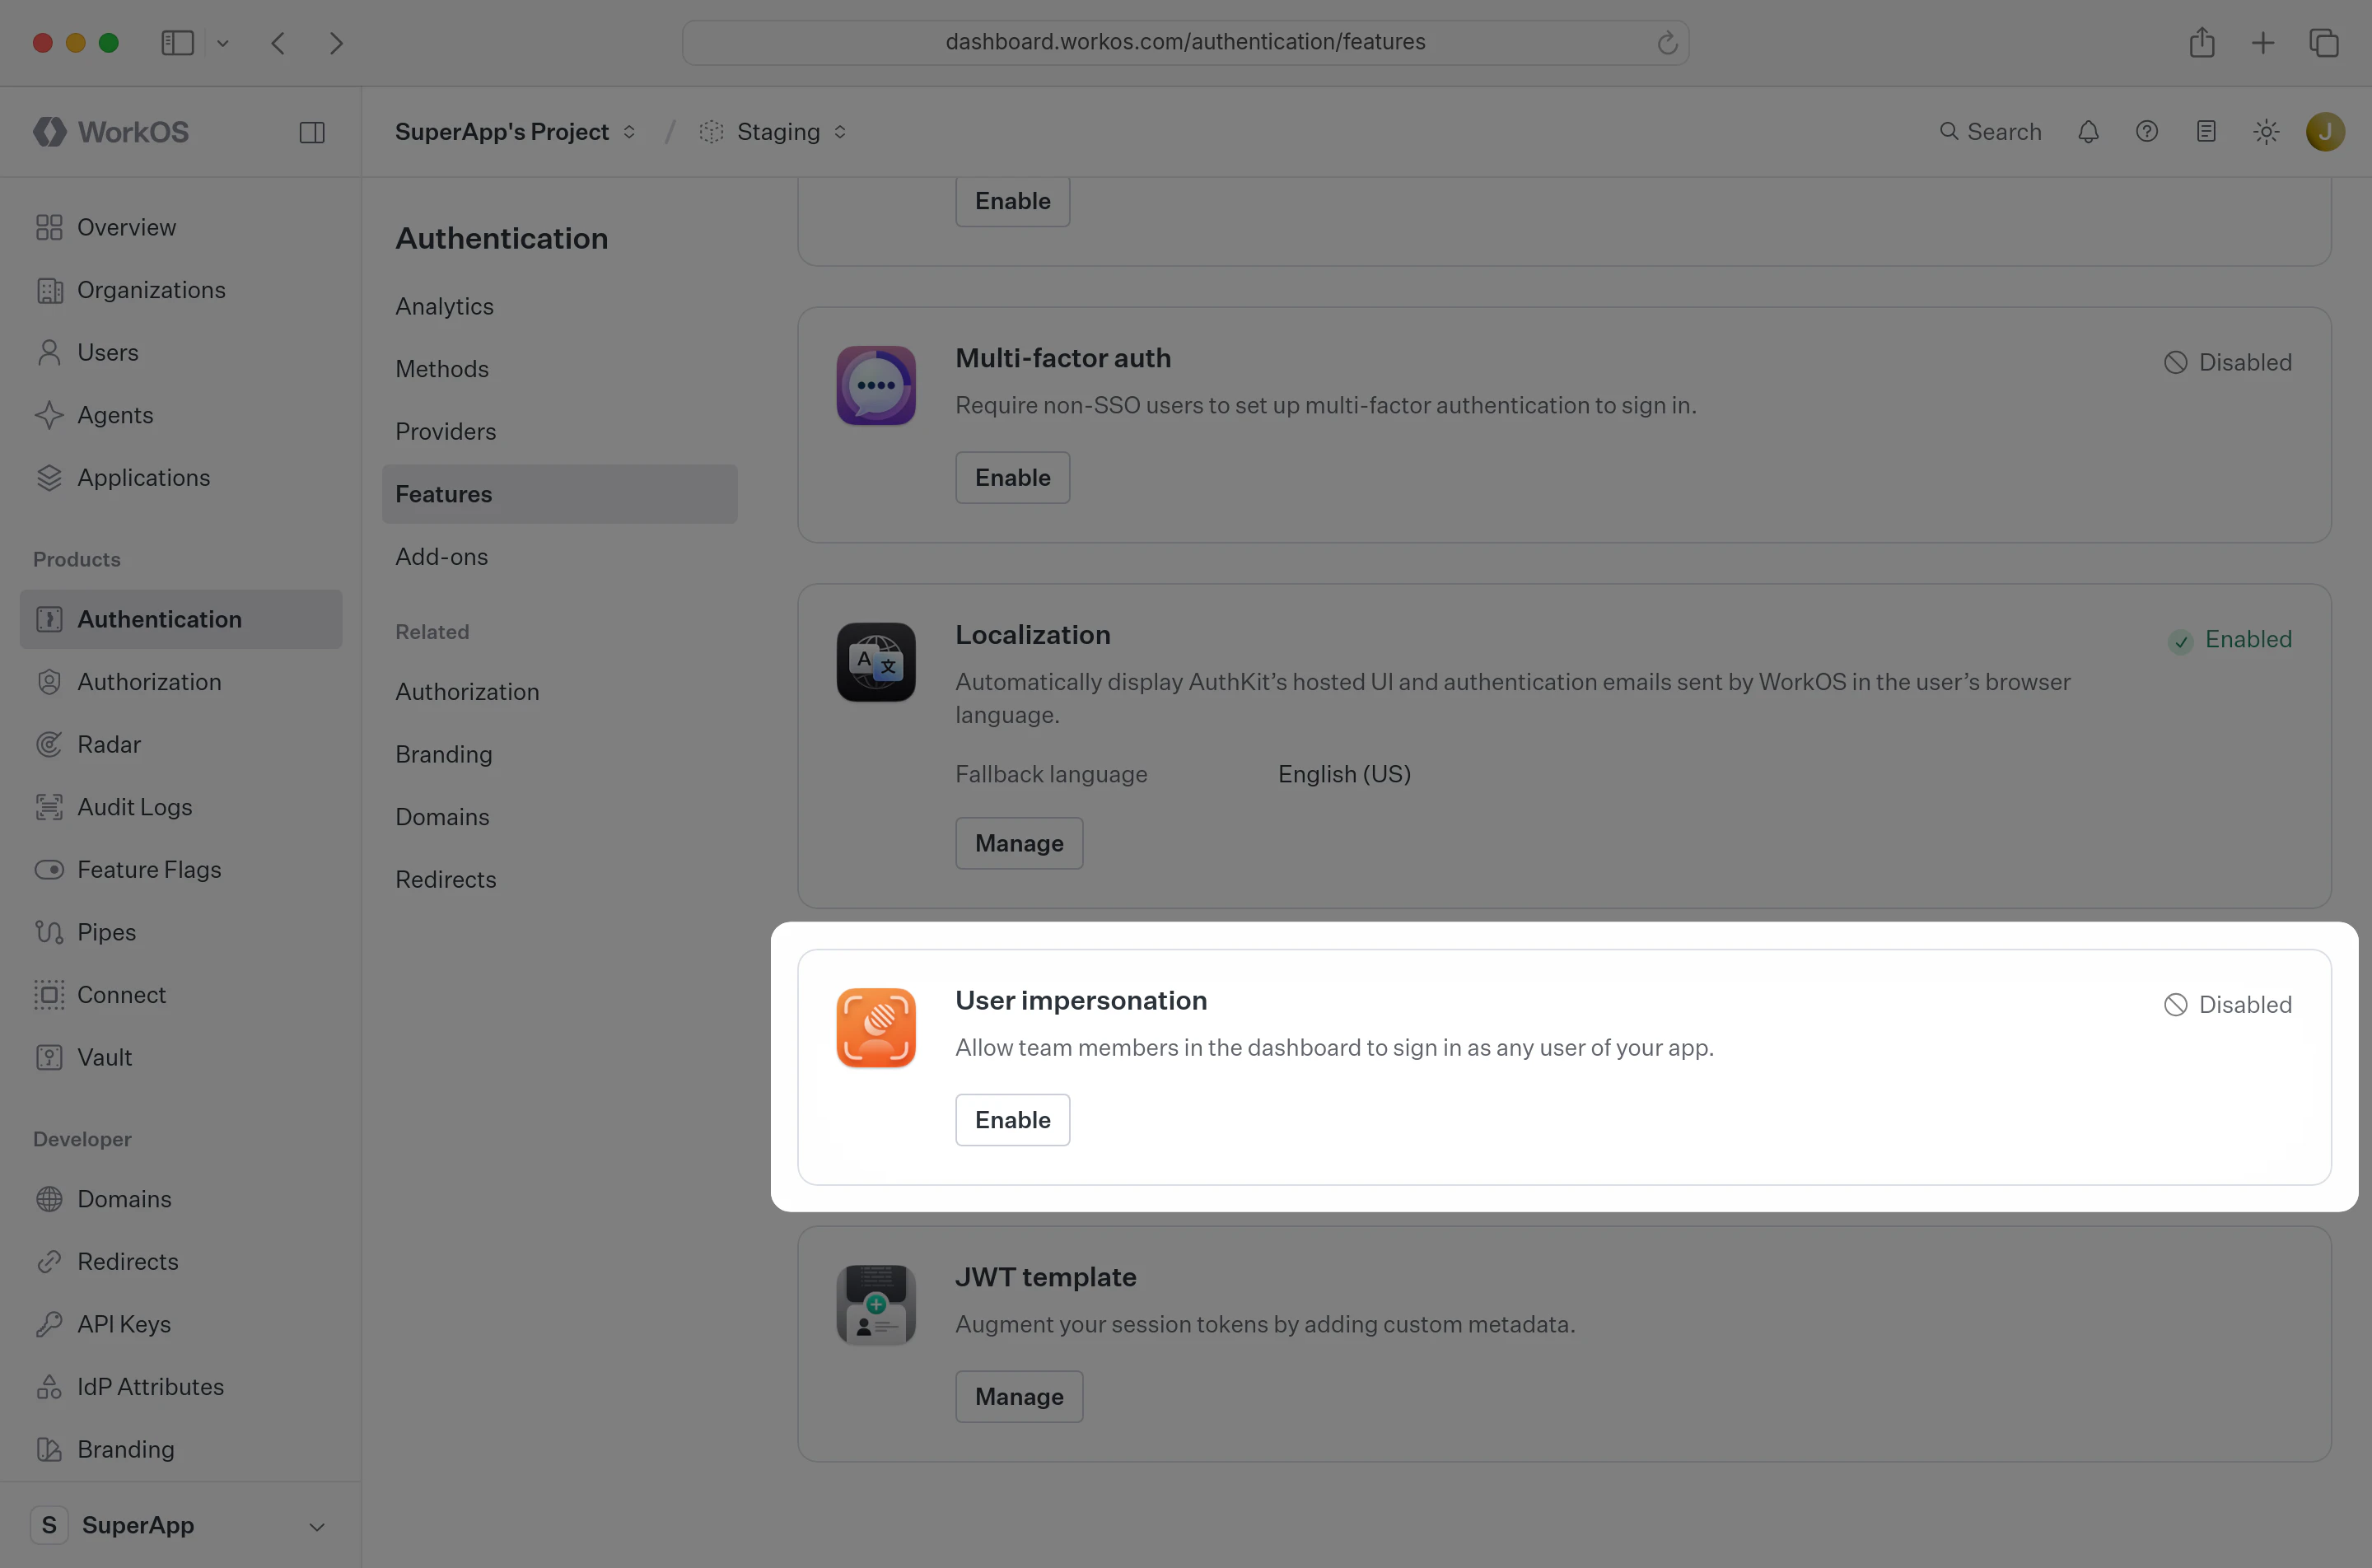Viewport: 2372px width, 1568px height.
Task: Switch to the Add-ons tab
Action: point(560,557)
